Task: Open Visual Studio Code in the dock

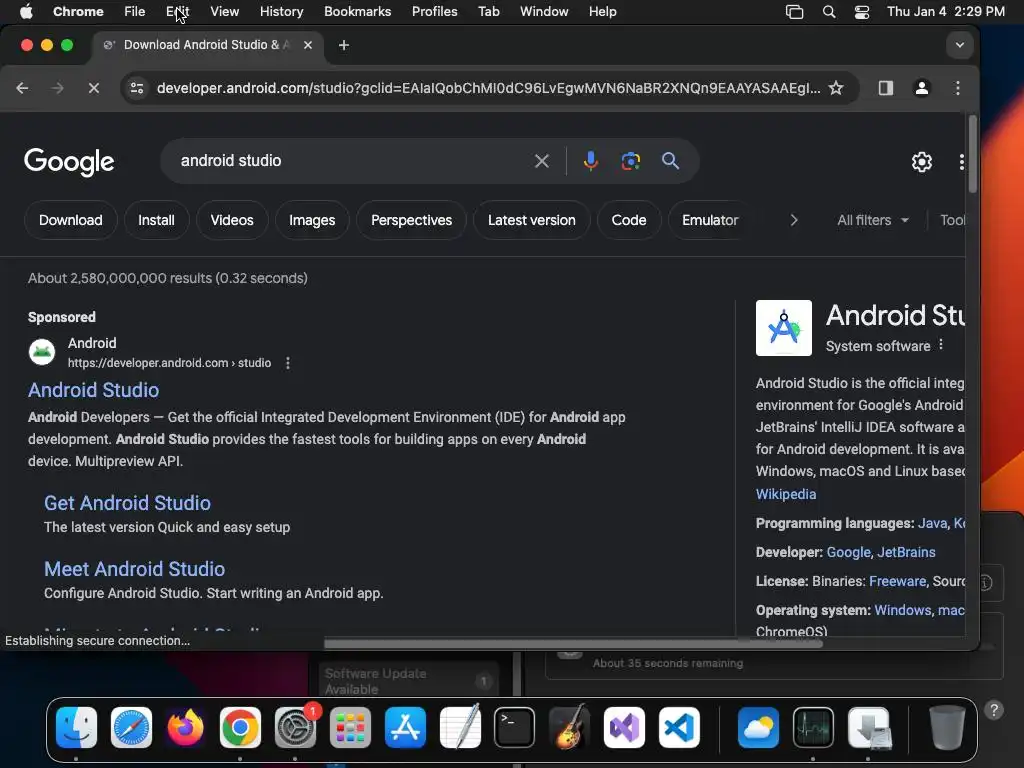Action: click(x=679, y=728)
